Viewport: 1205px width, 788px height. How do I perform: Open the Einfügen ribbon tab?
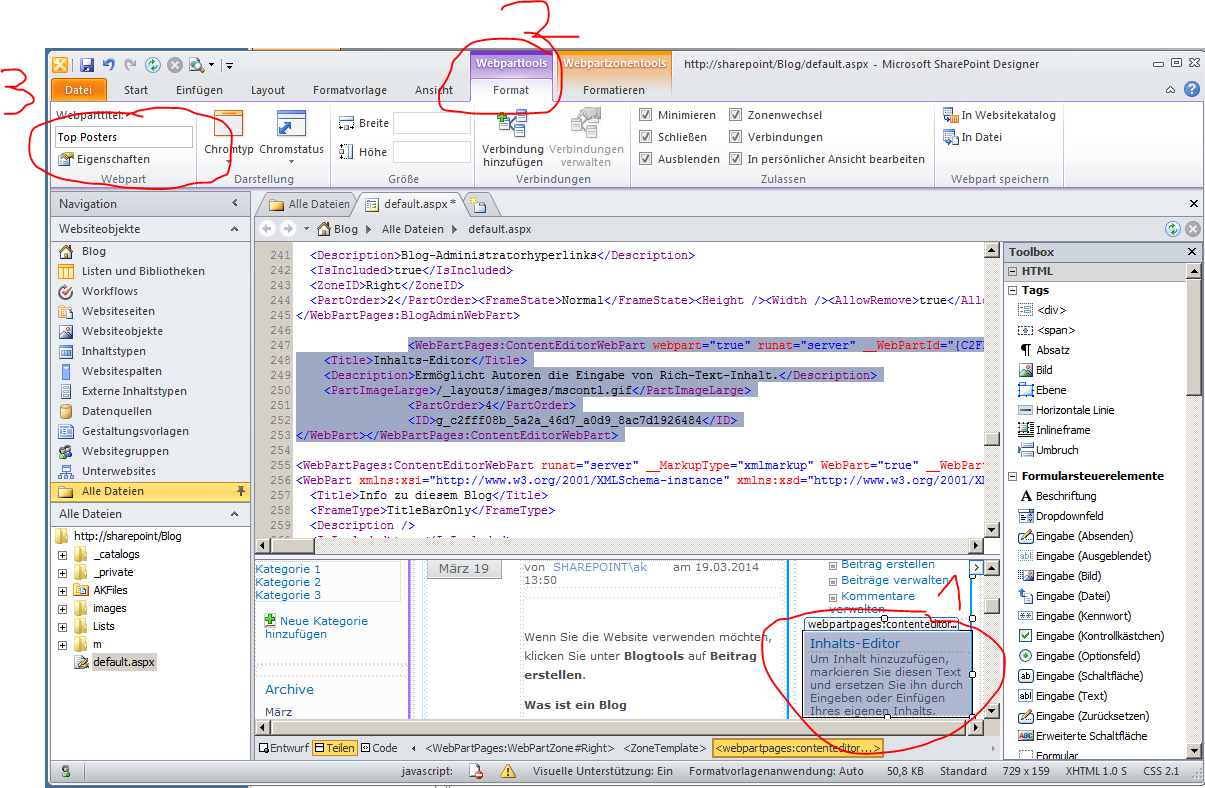(x=199, y=90)
